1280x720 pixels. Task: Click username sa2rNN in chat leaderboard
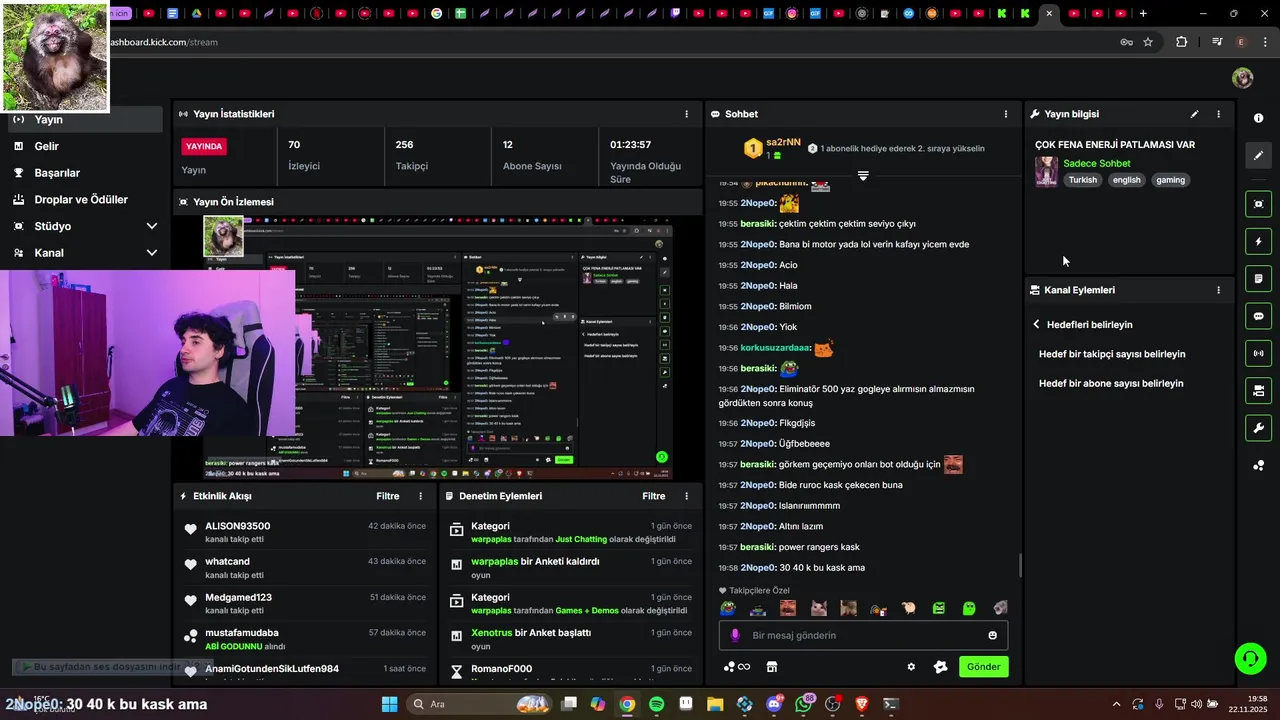(x=783, y=142)
